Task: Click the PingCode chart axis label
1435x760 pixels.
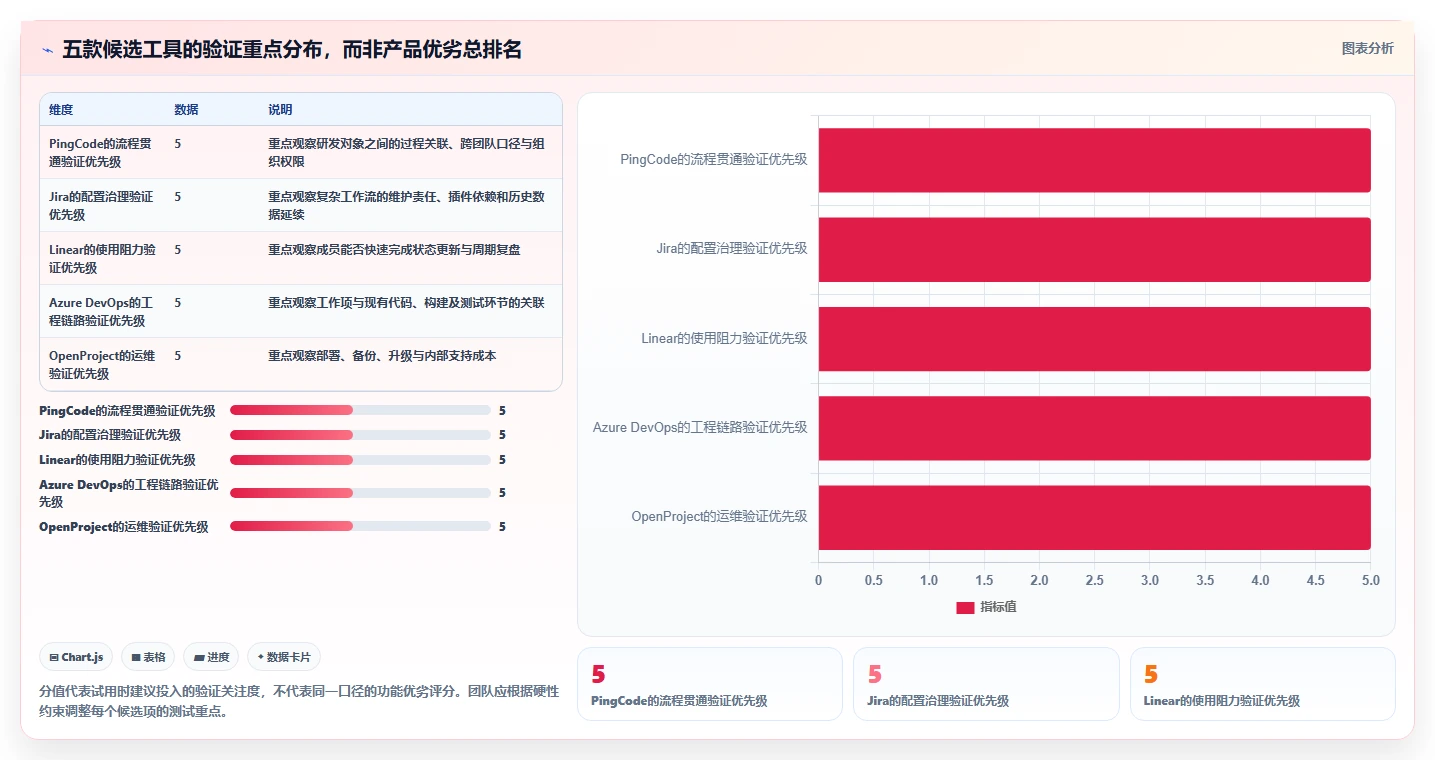Action: click(x=713, y=159)
